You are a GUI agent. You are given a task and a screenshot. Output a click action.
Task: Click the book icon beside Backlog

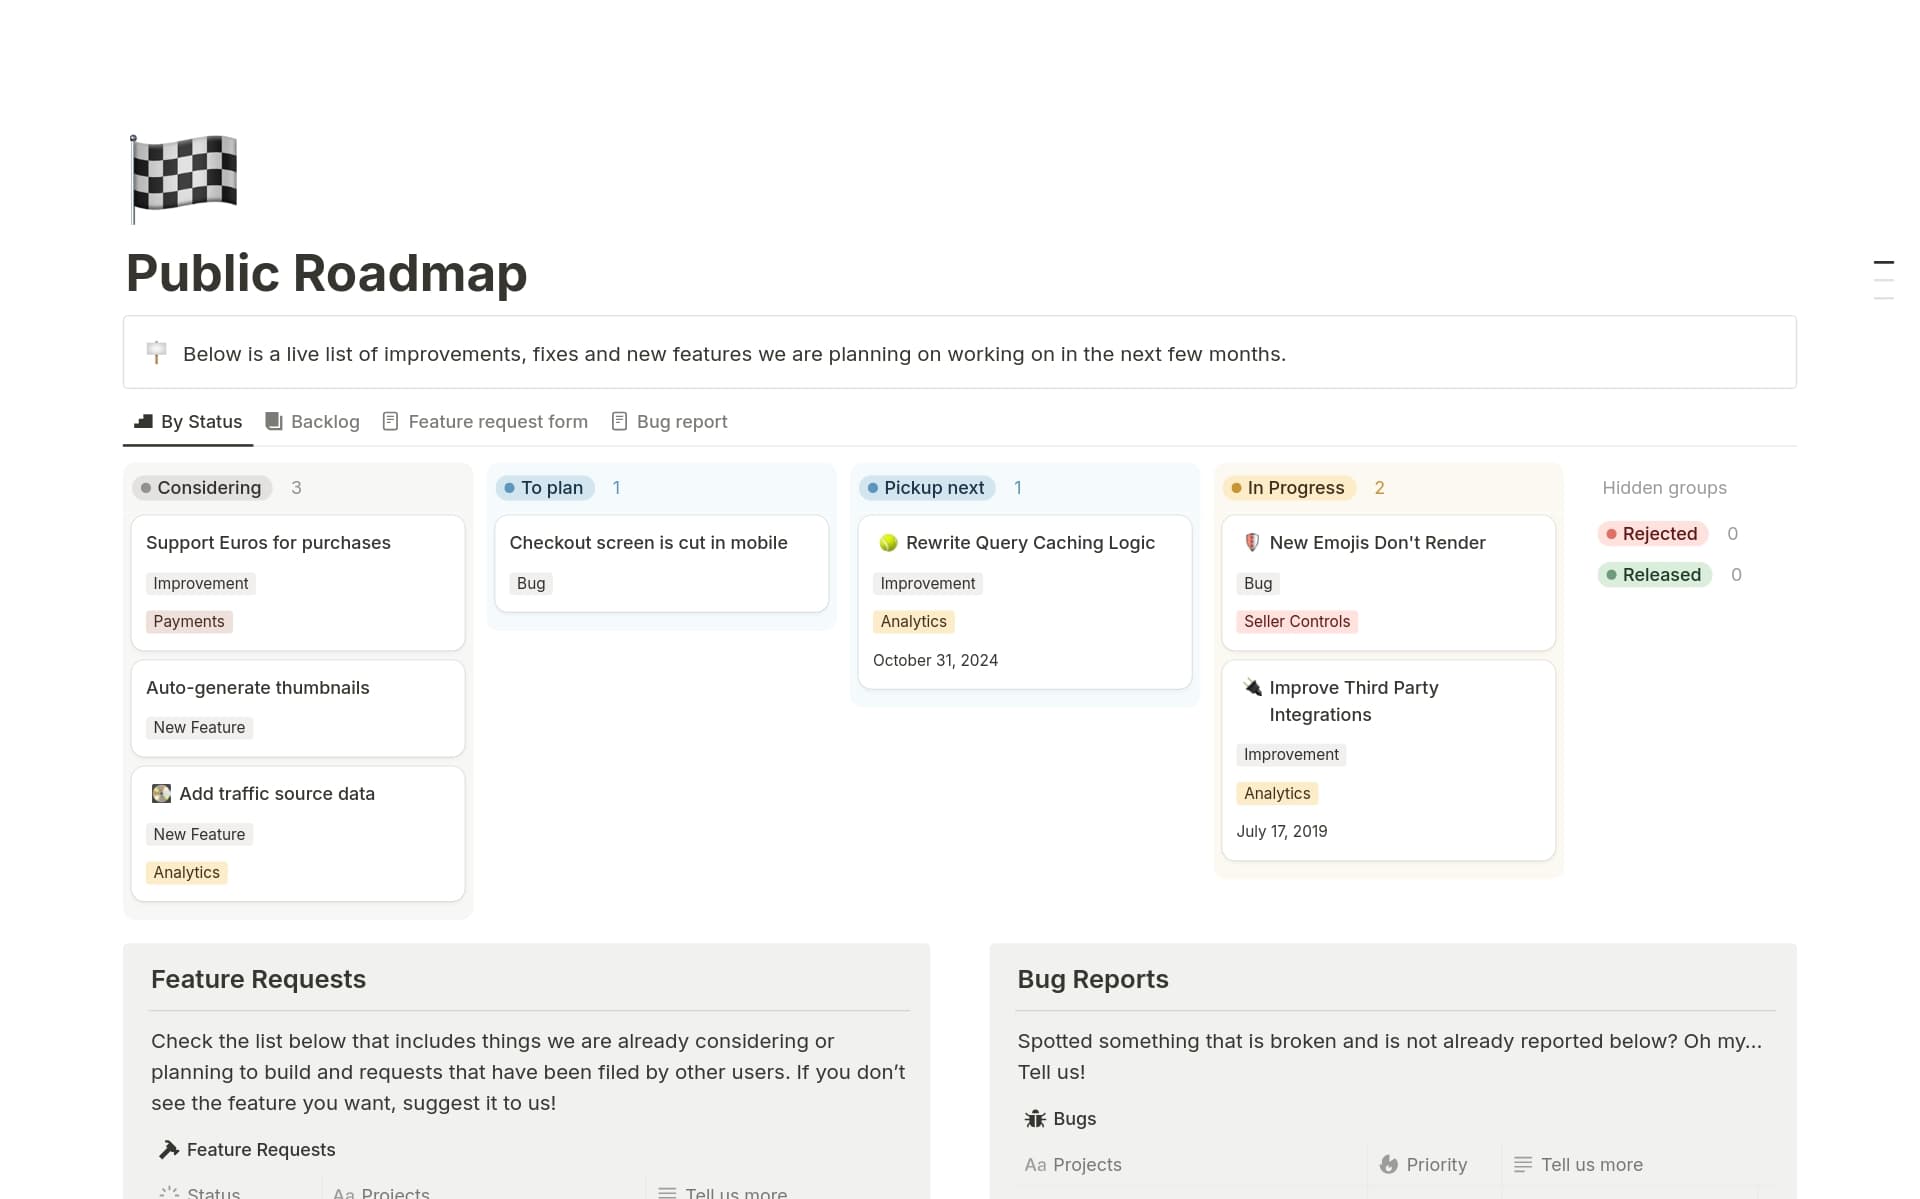point(272,421)
